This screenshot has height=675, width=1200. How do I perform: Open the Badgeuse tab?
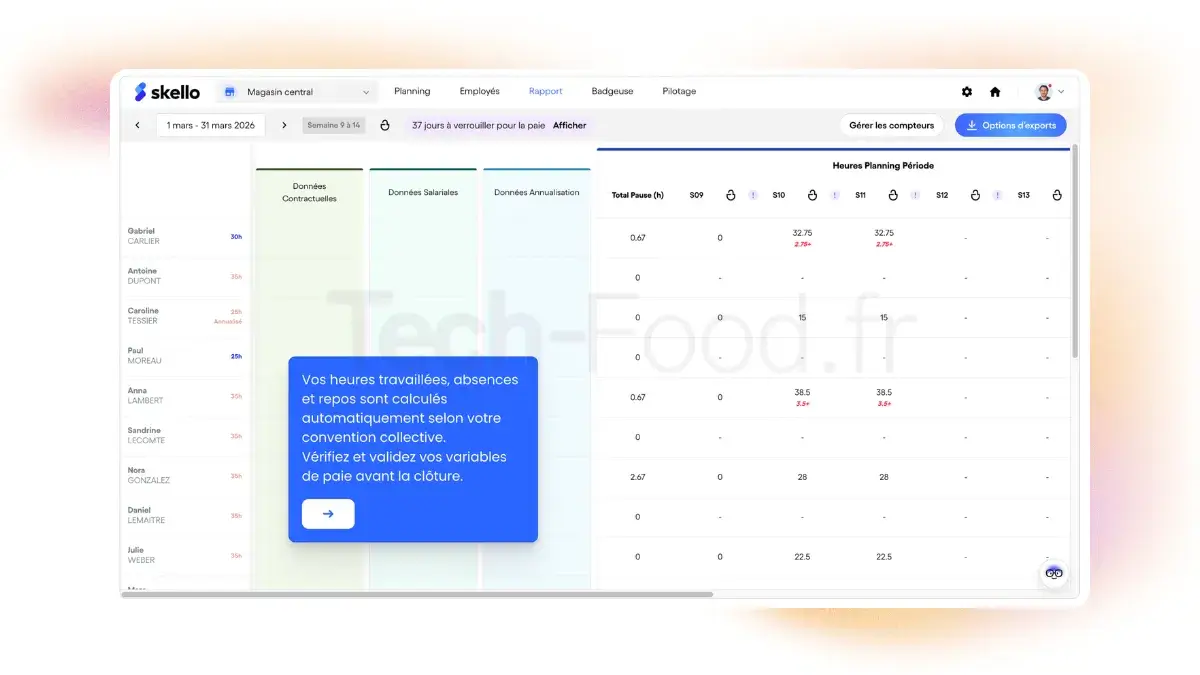tap(612, 91)
